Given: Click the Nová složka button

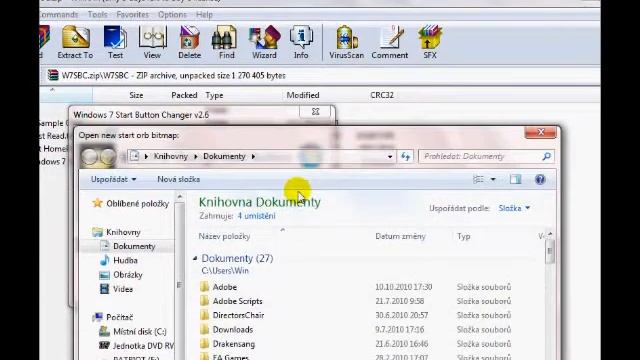Looking at the screenshot, I should [x=179, y=179].
